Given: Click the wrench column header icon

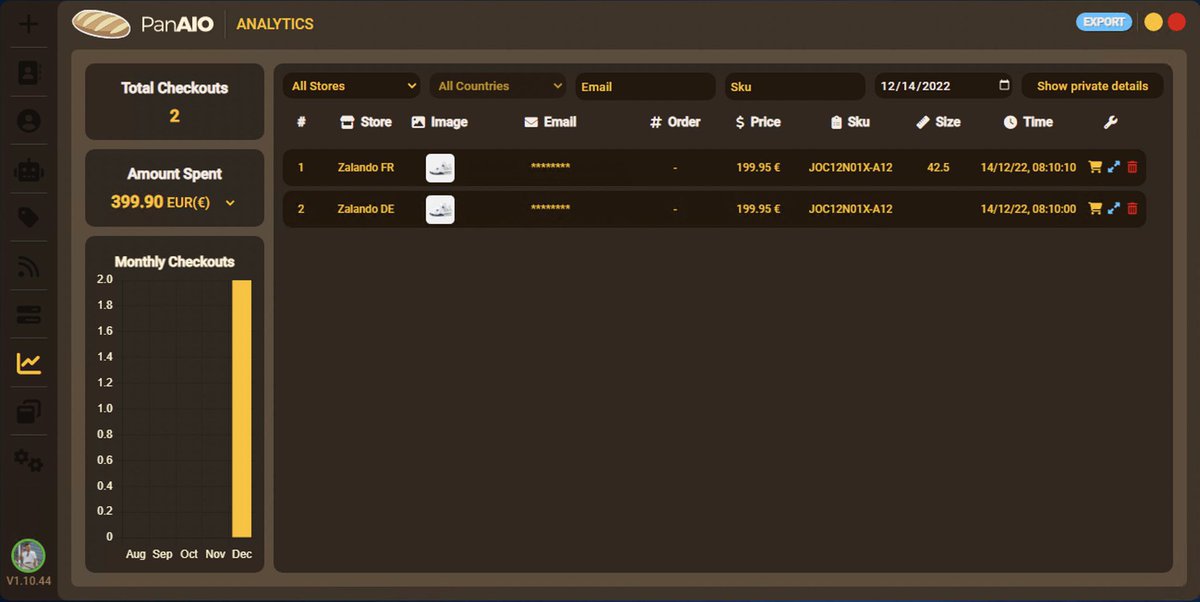Looking at the screenshot, I should tap(1110, 122).
